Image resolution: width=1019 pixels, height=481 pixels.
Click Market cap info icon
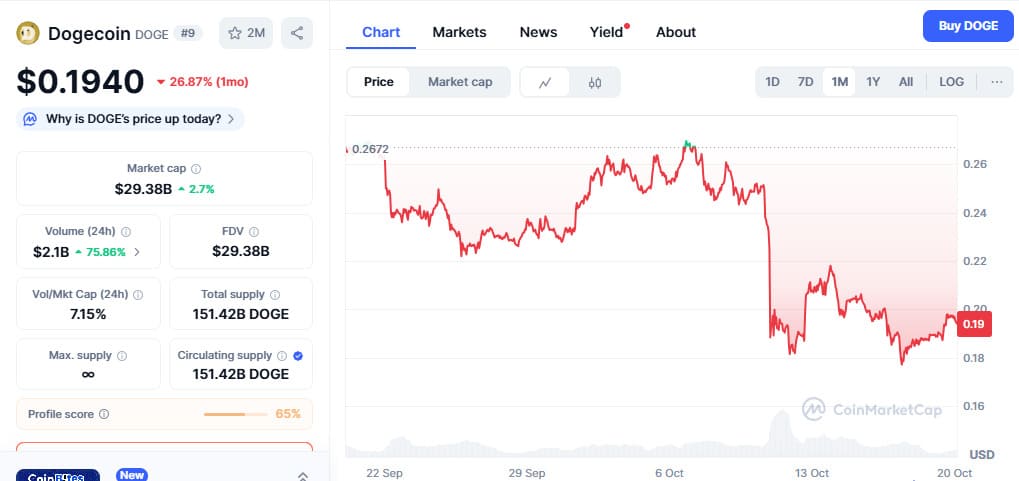196,169
